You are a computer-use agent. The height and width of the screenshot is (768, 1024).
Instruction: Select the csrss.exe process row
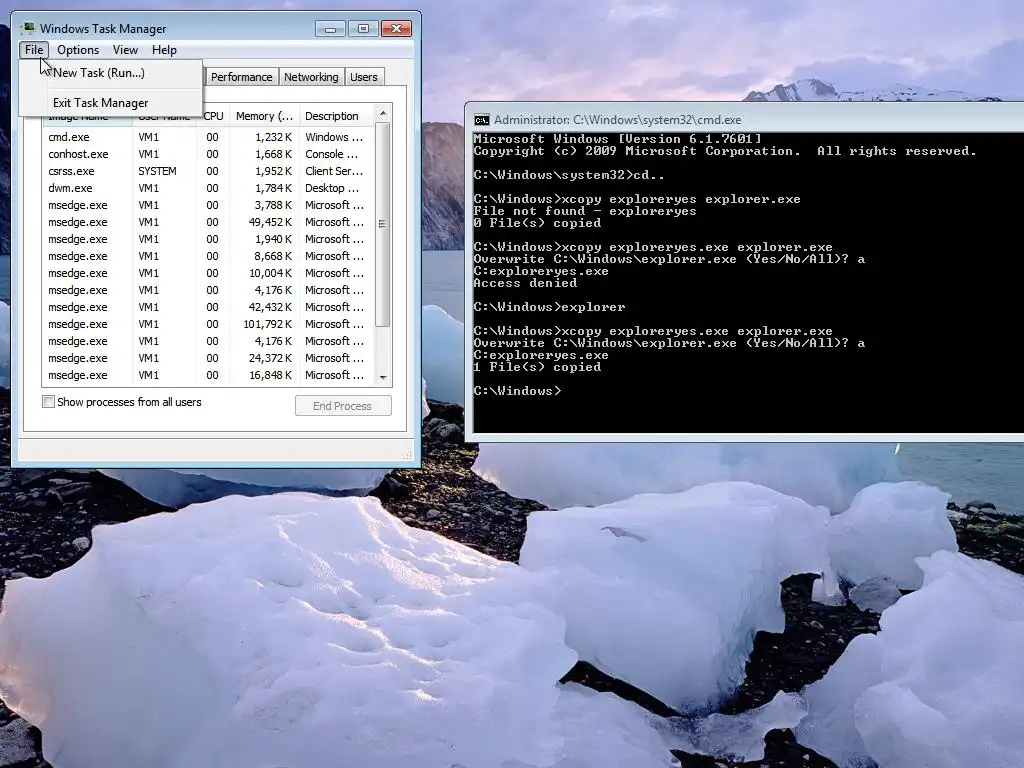coord(208,171)
